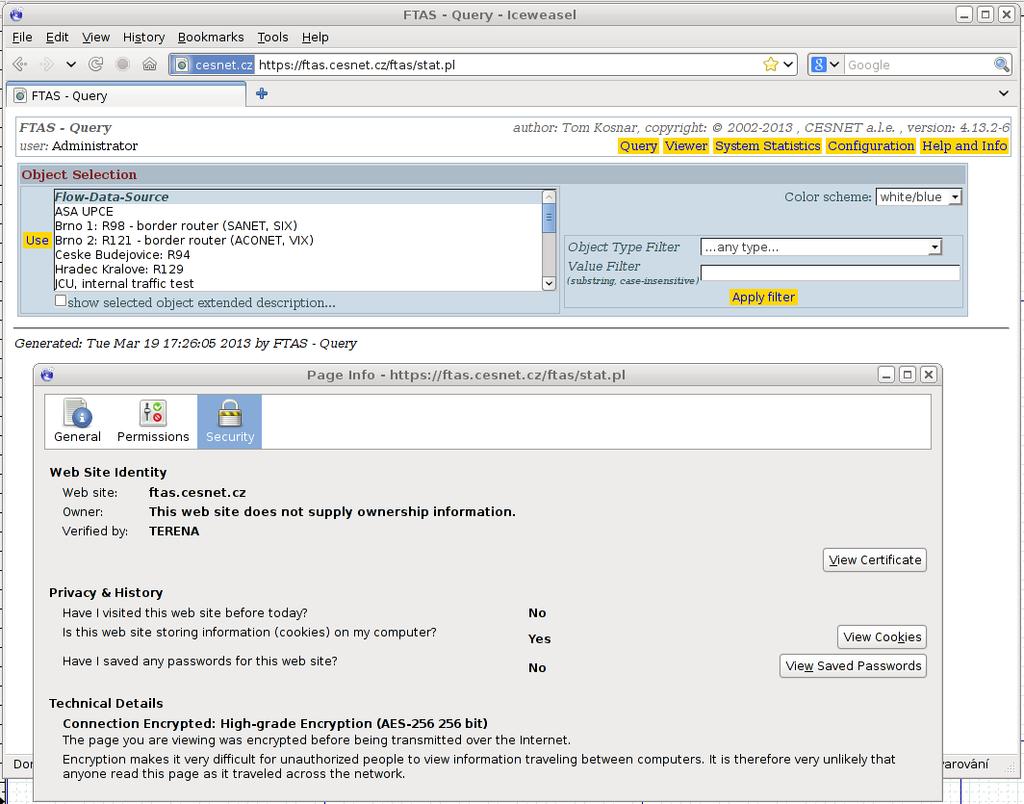The image size is (1024, 804).
Task: Open the Edit menu
Action: coord(57,37)
